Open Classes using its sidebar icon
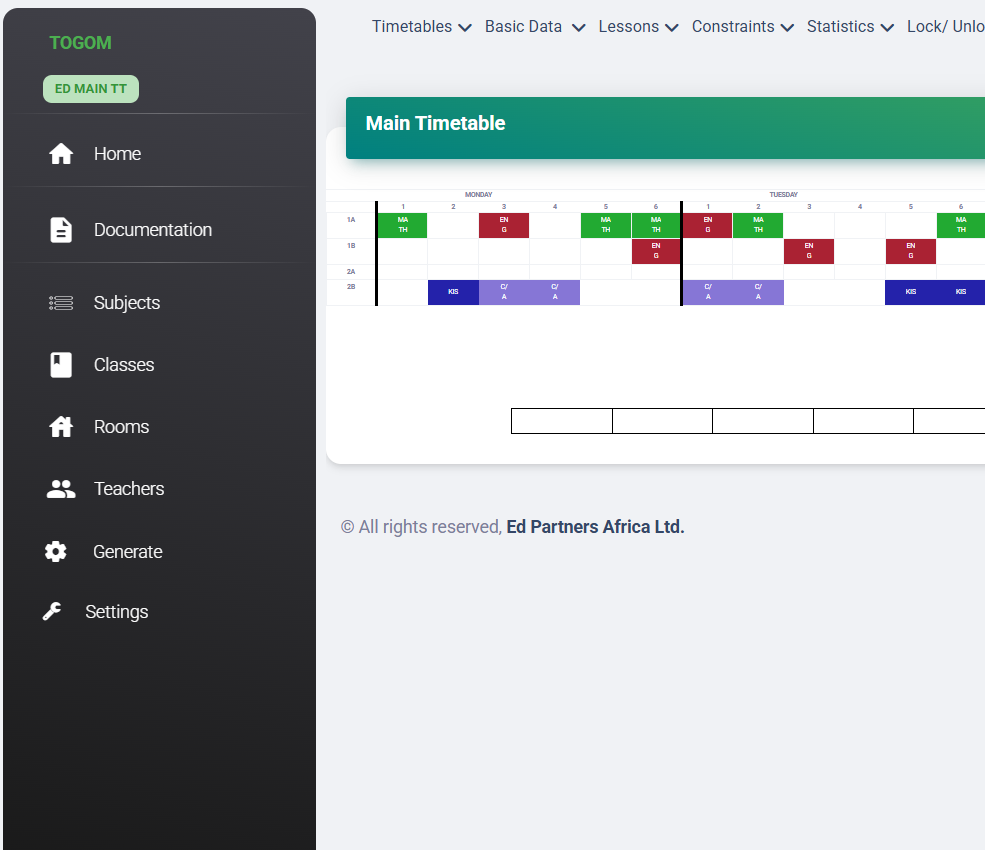This screenshot has width=985, height=850. tap(60, 364)
